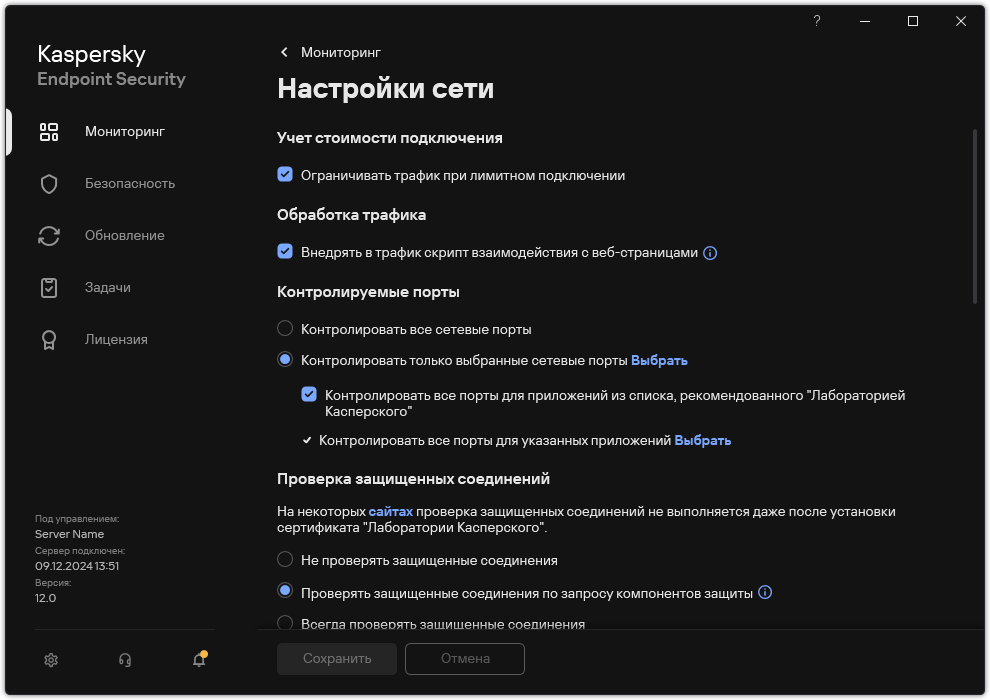Open the Лицензия section
This screenshot has width=990, height=700.
[116, 340]
